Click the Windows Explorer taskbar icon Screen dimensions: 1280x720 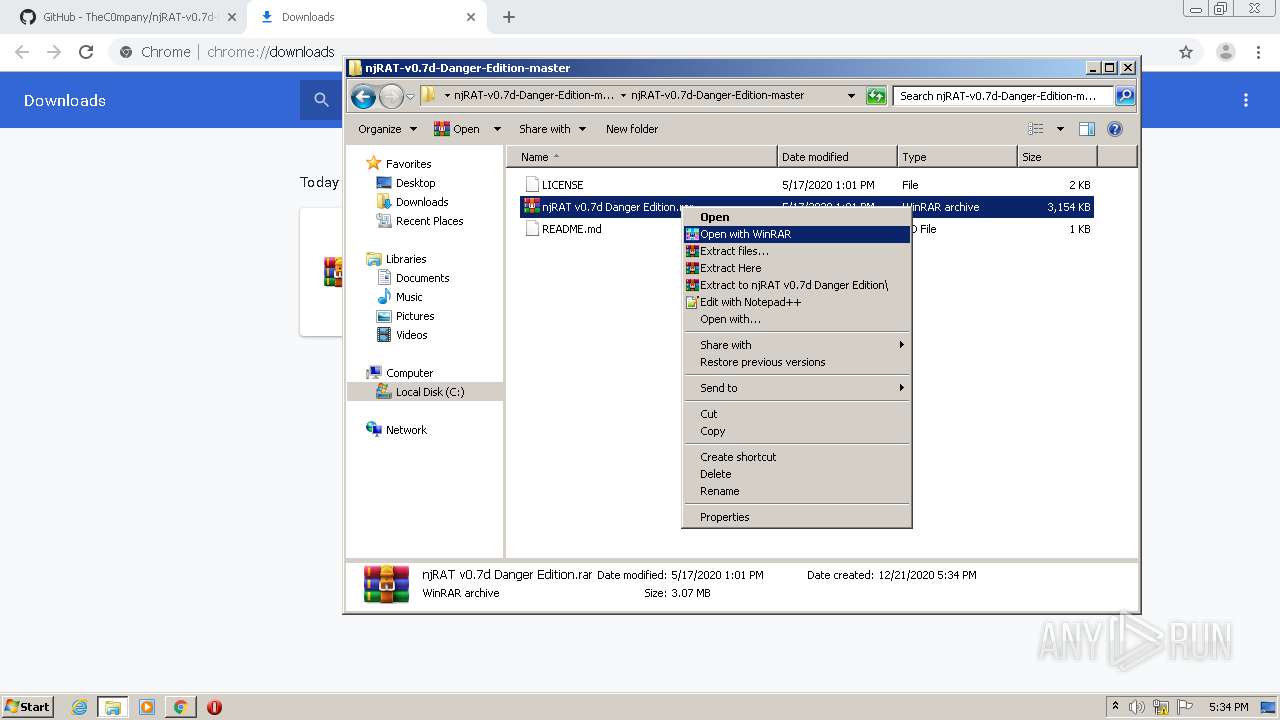tap(113, 707)
